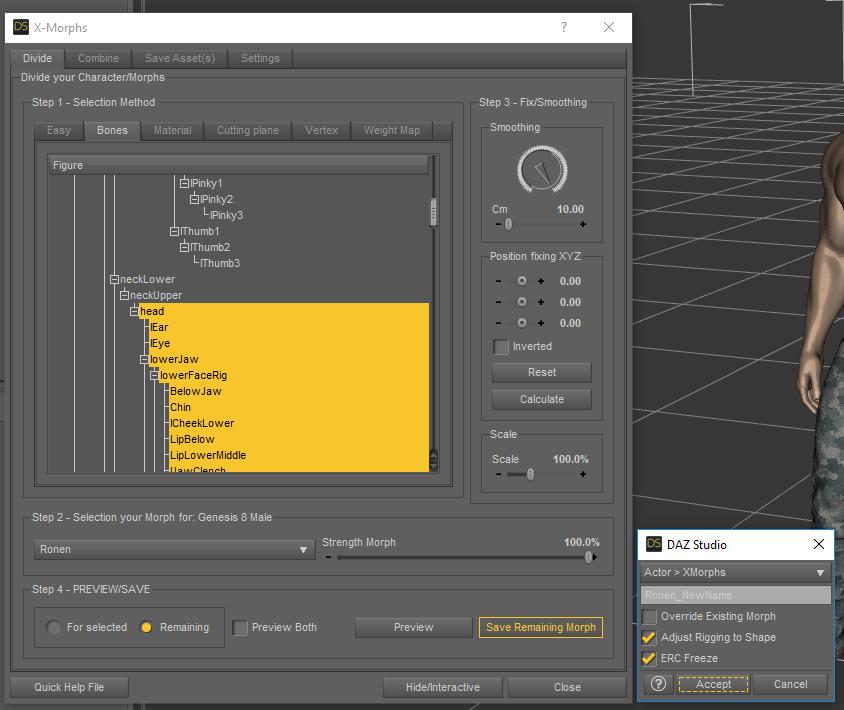Screen dimensions: 844x710
Task: Select the lPinky3 bone in tree
Action: point(227,215)
